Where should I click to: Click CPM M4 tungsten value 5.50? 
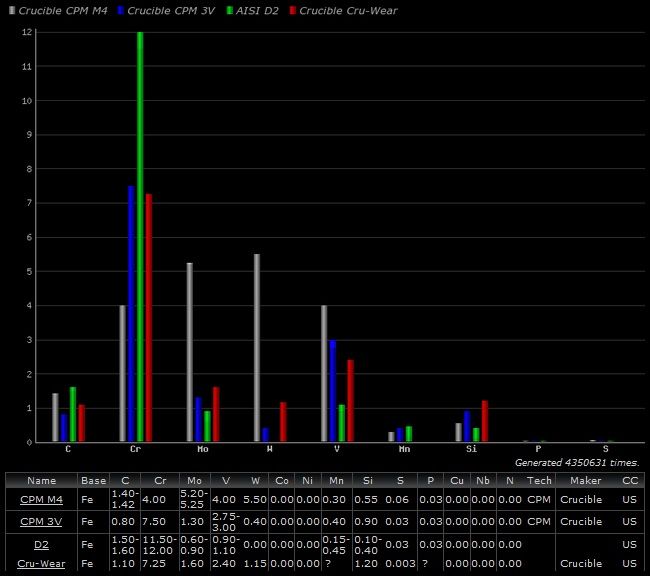(255, 499)
